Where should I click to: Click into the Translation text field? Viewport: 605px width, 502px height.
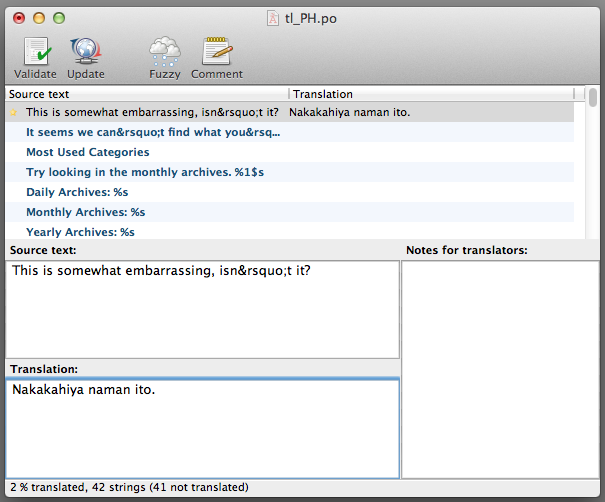202,427
